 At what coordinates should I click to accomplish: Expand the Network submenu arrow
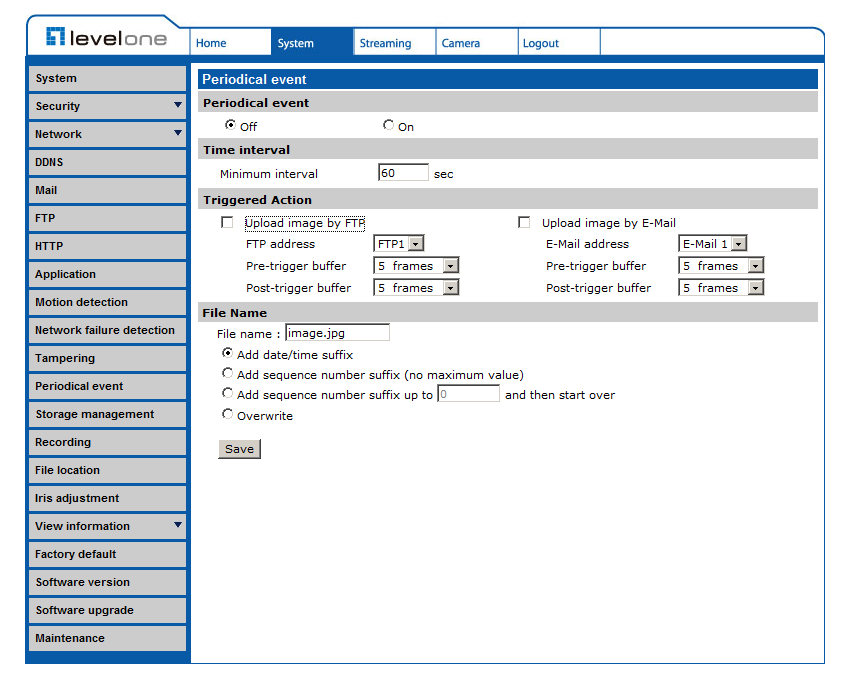(x=177, y=133)
